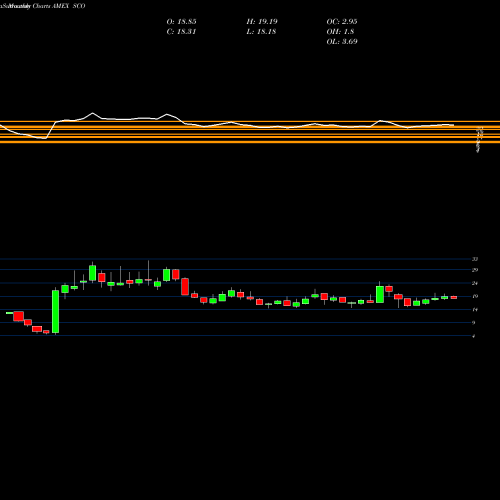Image resolution: width=500 pixels, height=500 pixels.
Task: Click the 'OH: 1.8' reading
Action: pos(340,32)
